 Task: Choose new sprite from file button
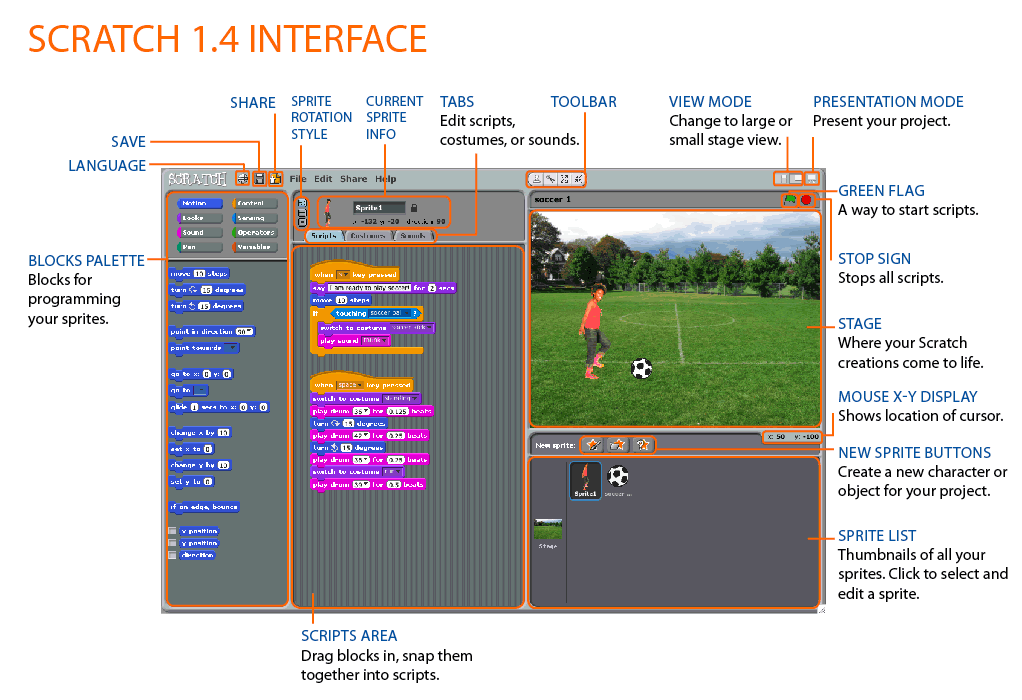click(618, 444)
